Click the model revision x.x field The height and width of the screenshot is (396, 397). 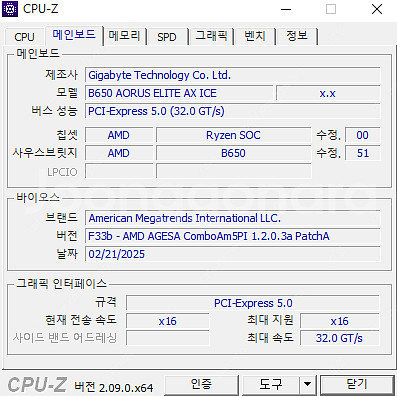point(328,93)
